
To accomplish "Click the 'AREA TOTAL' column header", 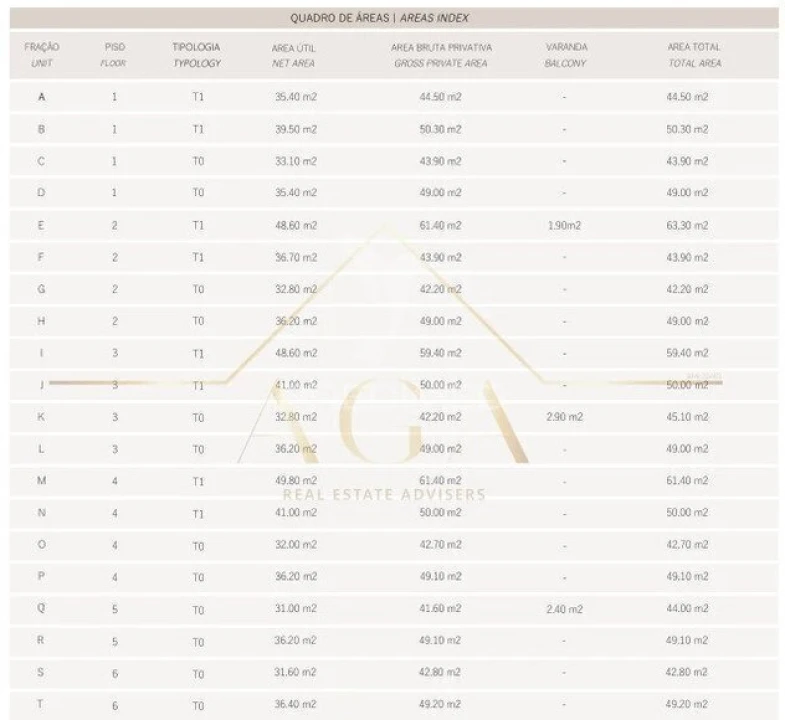I will 694,55.
